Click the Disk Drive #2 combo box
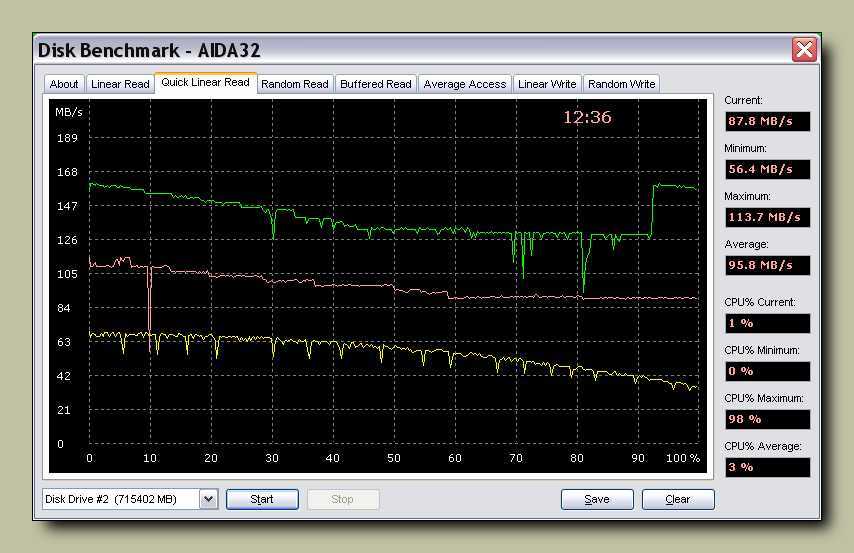854x553 pixels. tap(130, 499)
